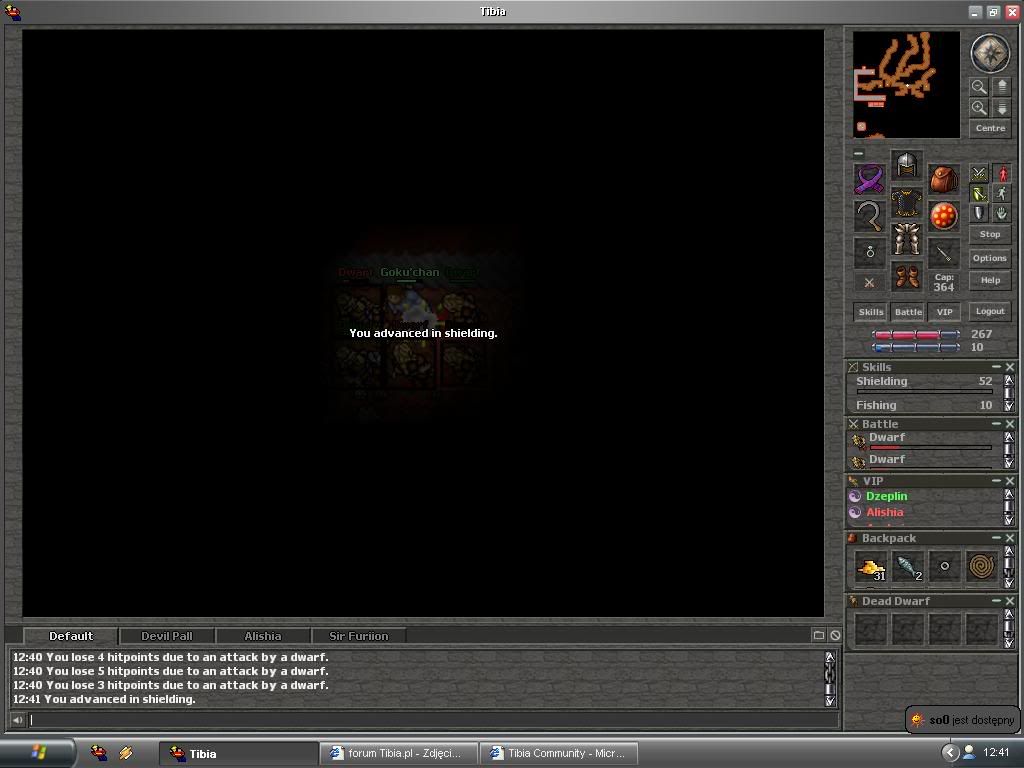
Task: Toggle Battle window with Battle button
Action: 908,312
